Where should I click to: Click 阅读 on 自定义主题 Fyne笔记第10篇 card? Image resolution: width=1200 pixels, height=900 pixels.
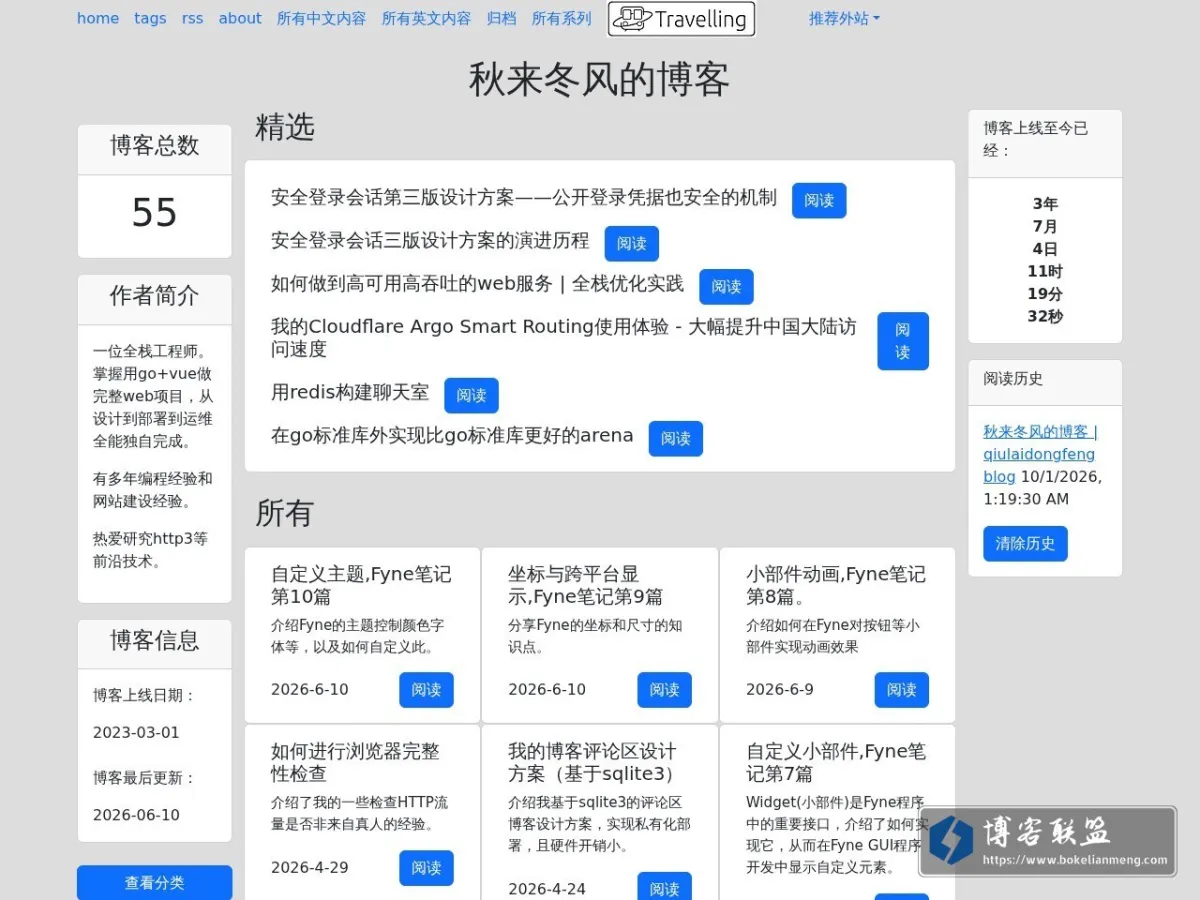tap(426, 690)
